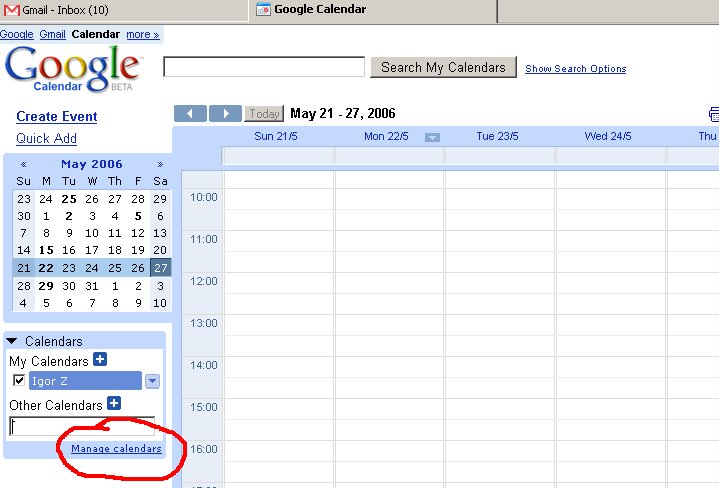Go to previous week arrow button
This screenshot has width=719, height=488.
click(x=190, y=113)
